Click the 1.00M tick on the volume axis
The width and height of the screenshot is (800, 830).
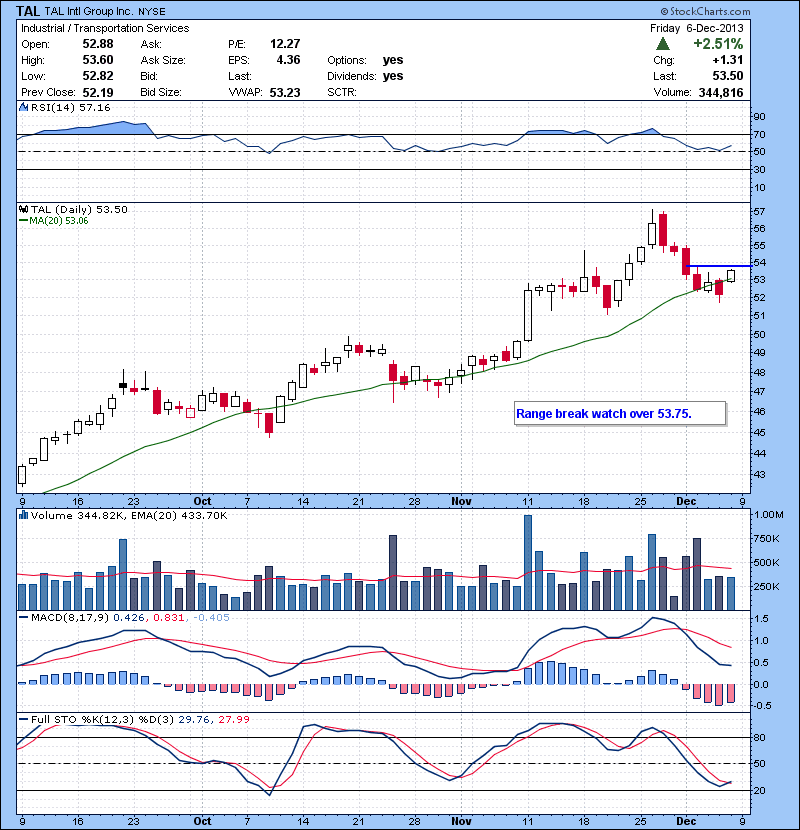[x=769, y=515]
